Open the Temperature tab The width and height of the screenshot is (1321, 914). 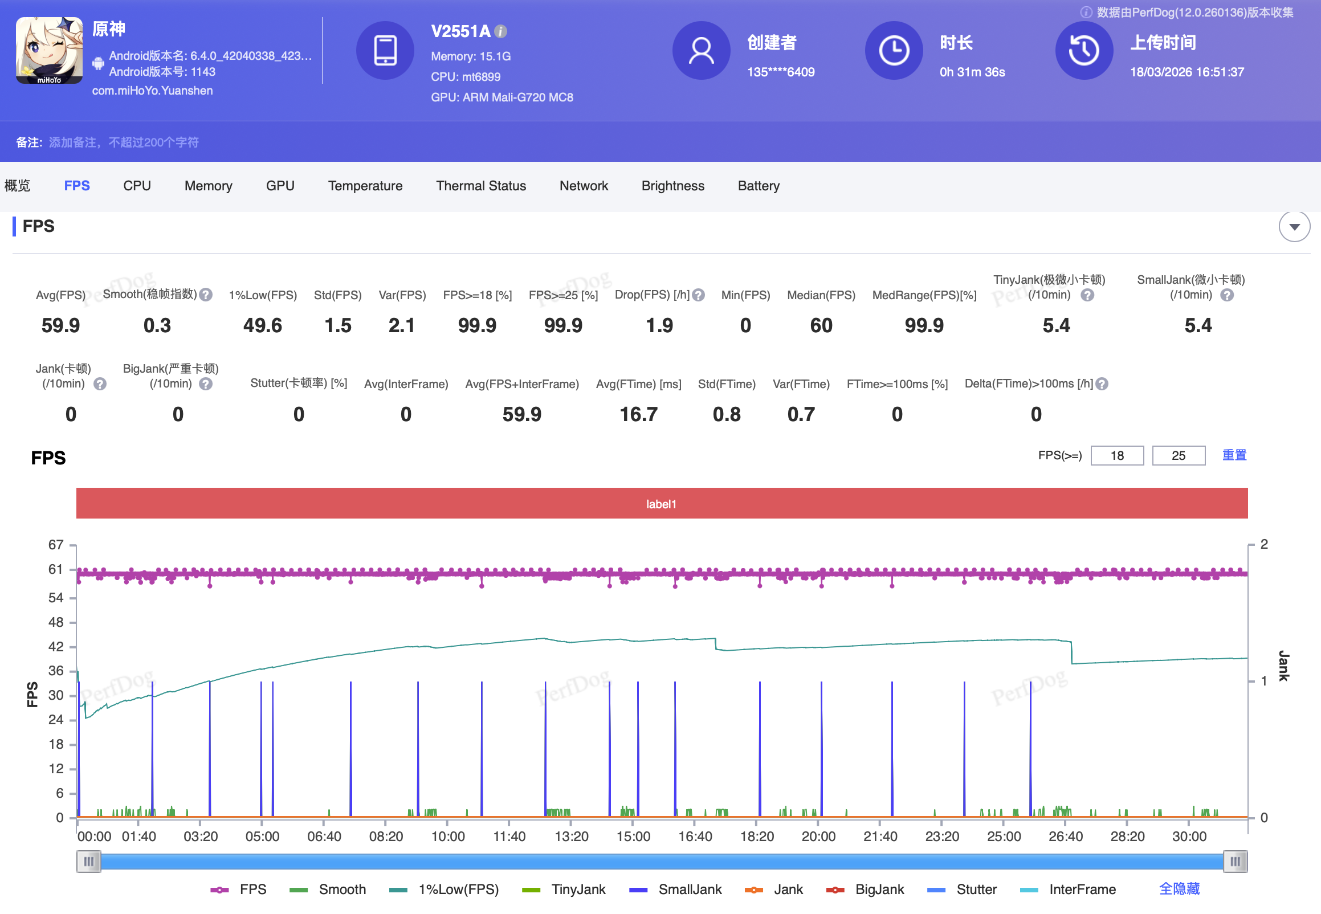click(365, 186)
